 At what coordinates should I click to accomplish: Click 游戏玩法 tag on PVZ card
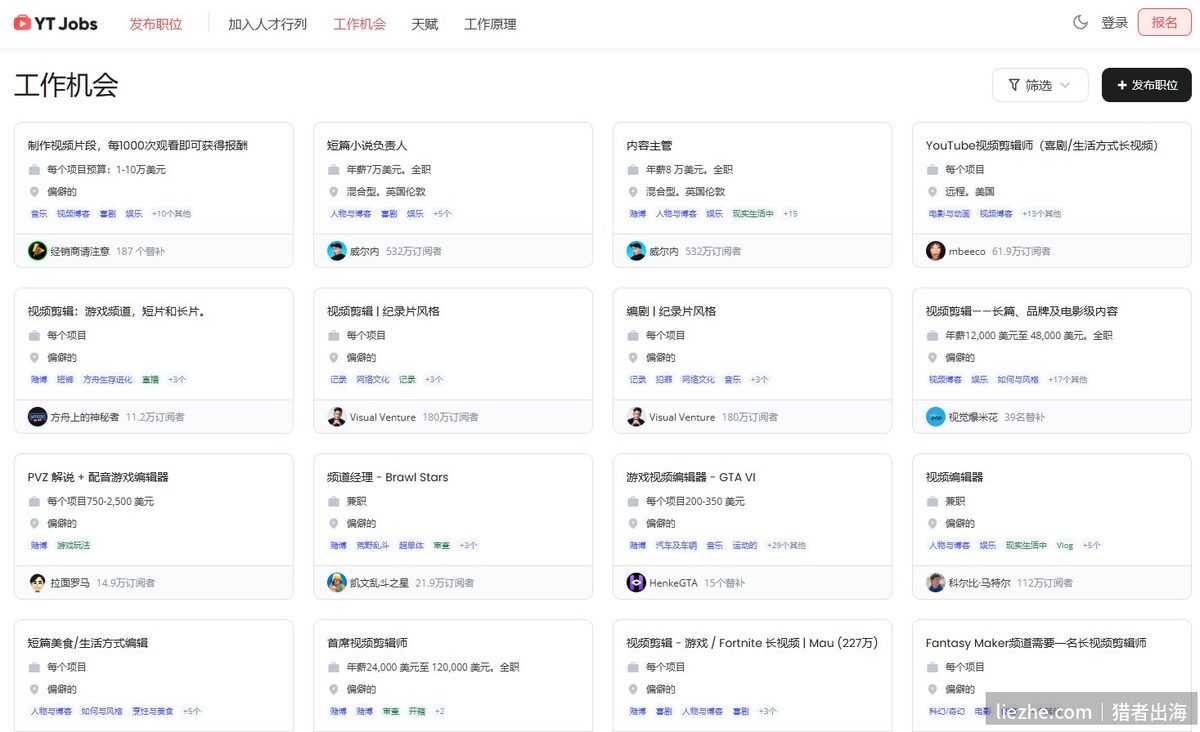click(73, 546)
